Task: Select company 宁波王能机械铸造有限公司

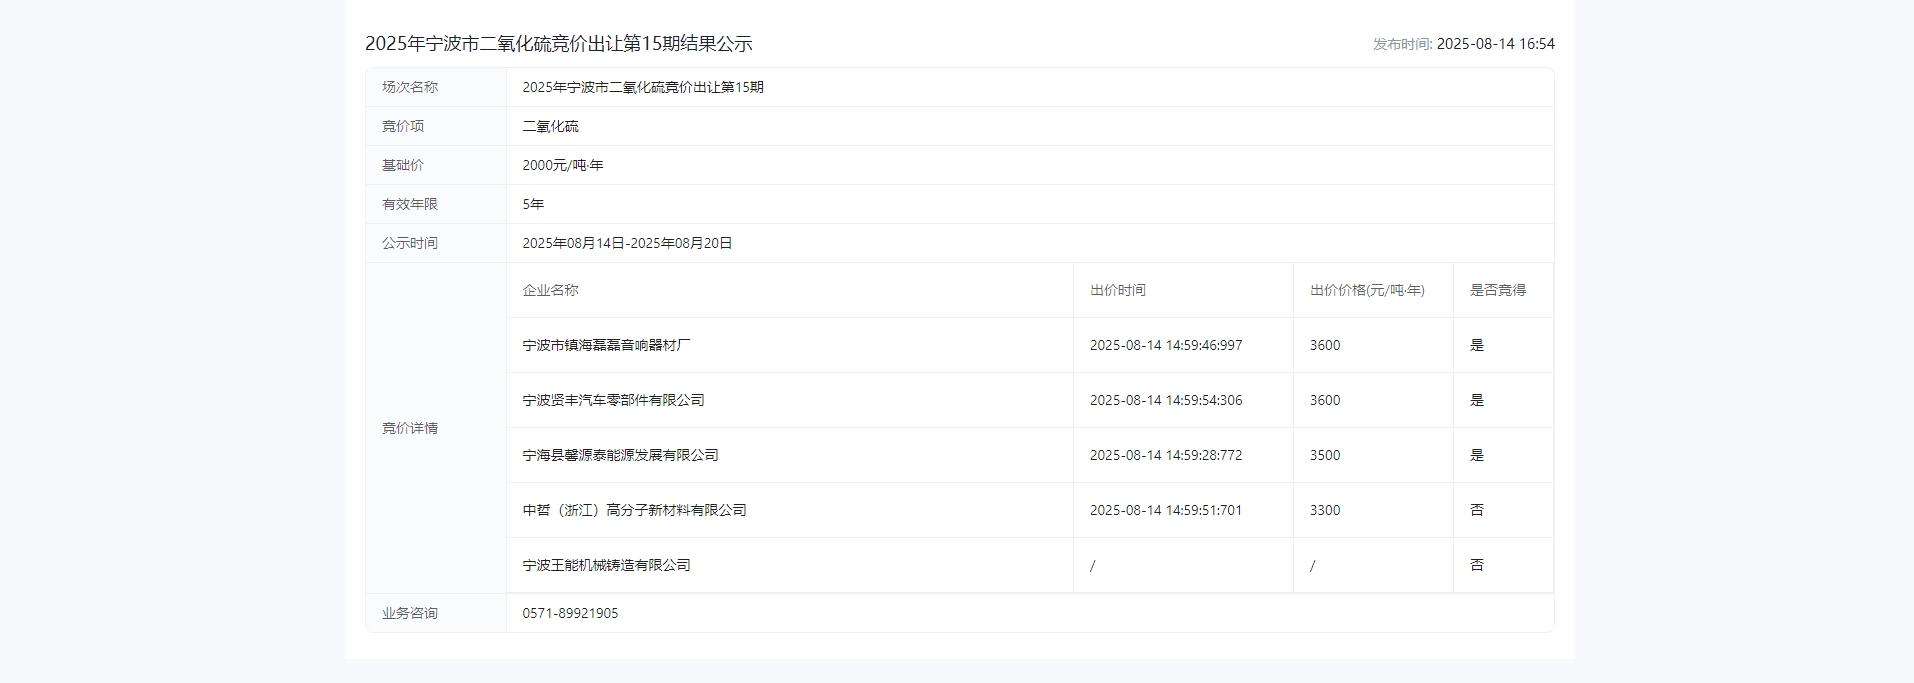Action: (x=606, y=565)
